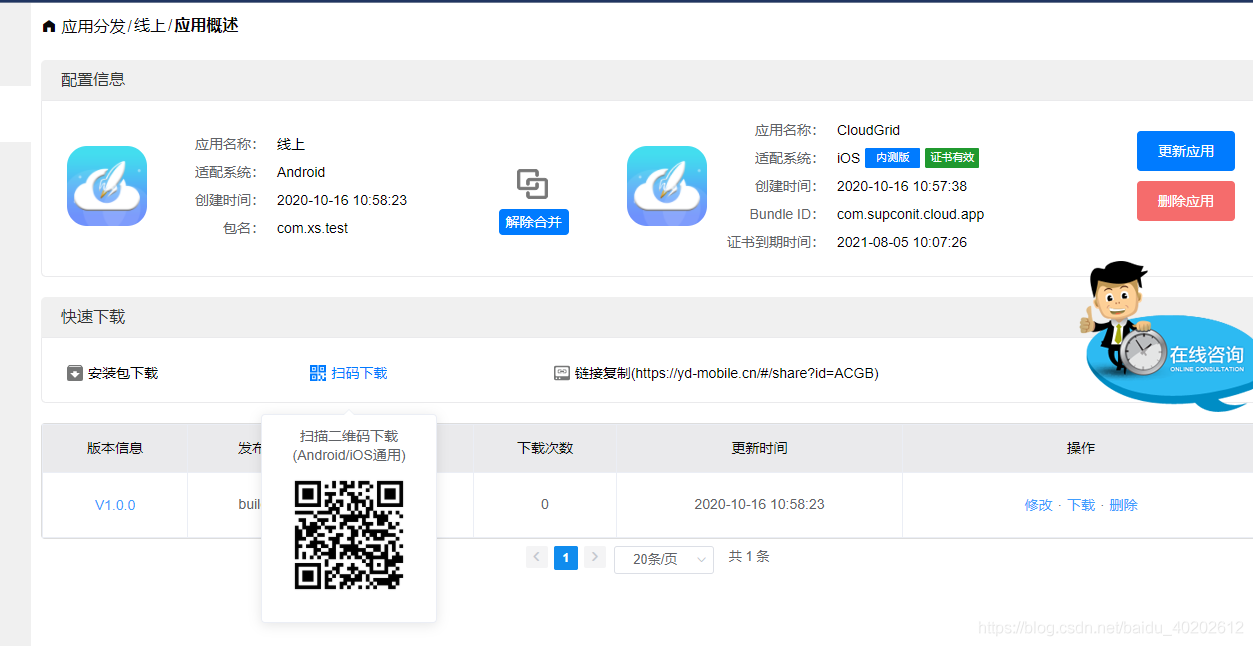Click the package download icon
The width and height of the screenshot is (1253, 646).
75,373
